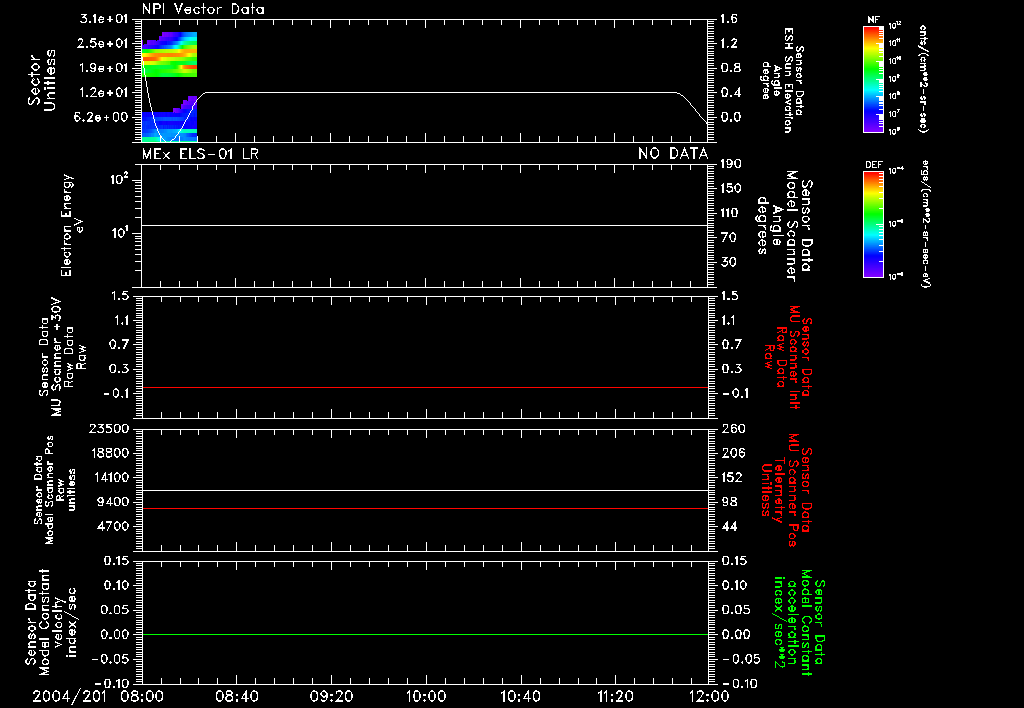1024x708 pixels.
Task: Click the 12:00 time tick label
Action: (x=709, y=697)
